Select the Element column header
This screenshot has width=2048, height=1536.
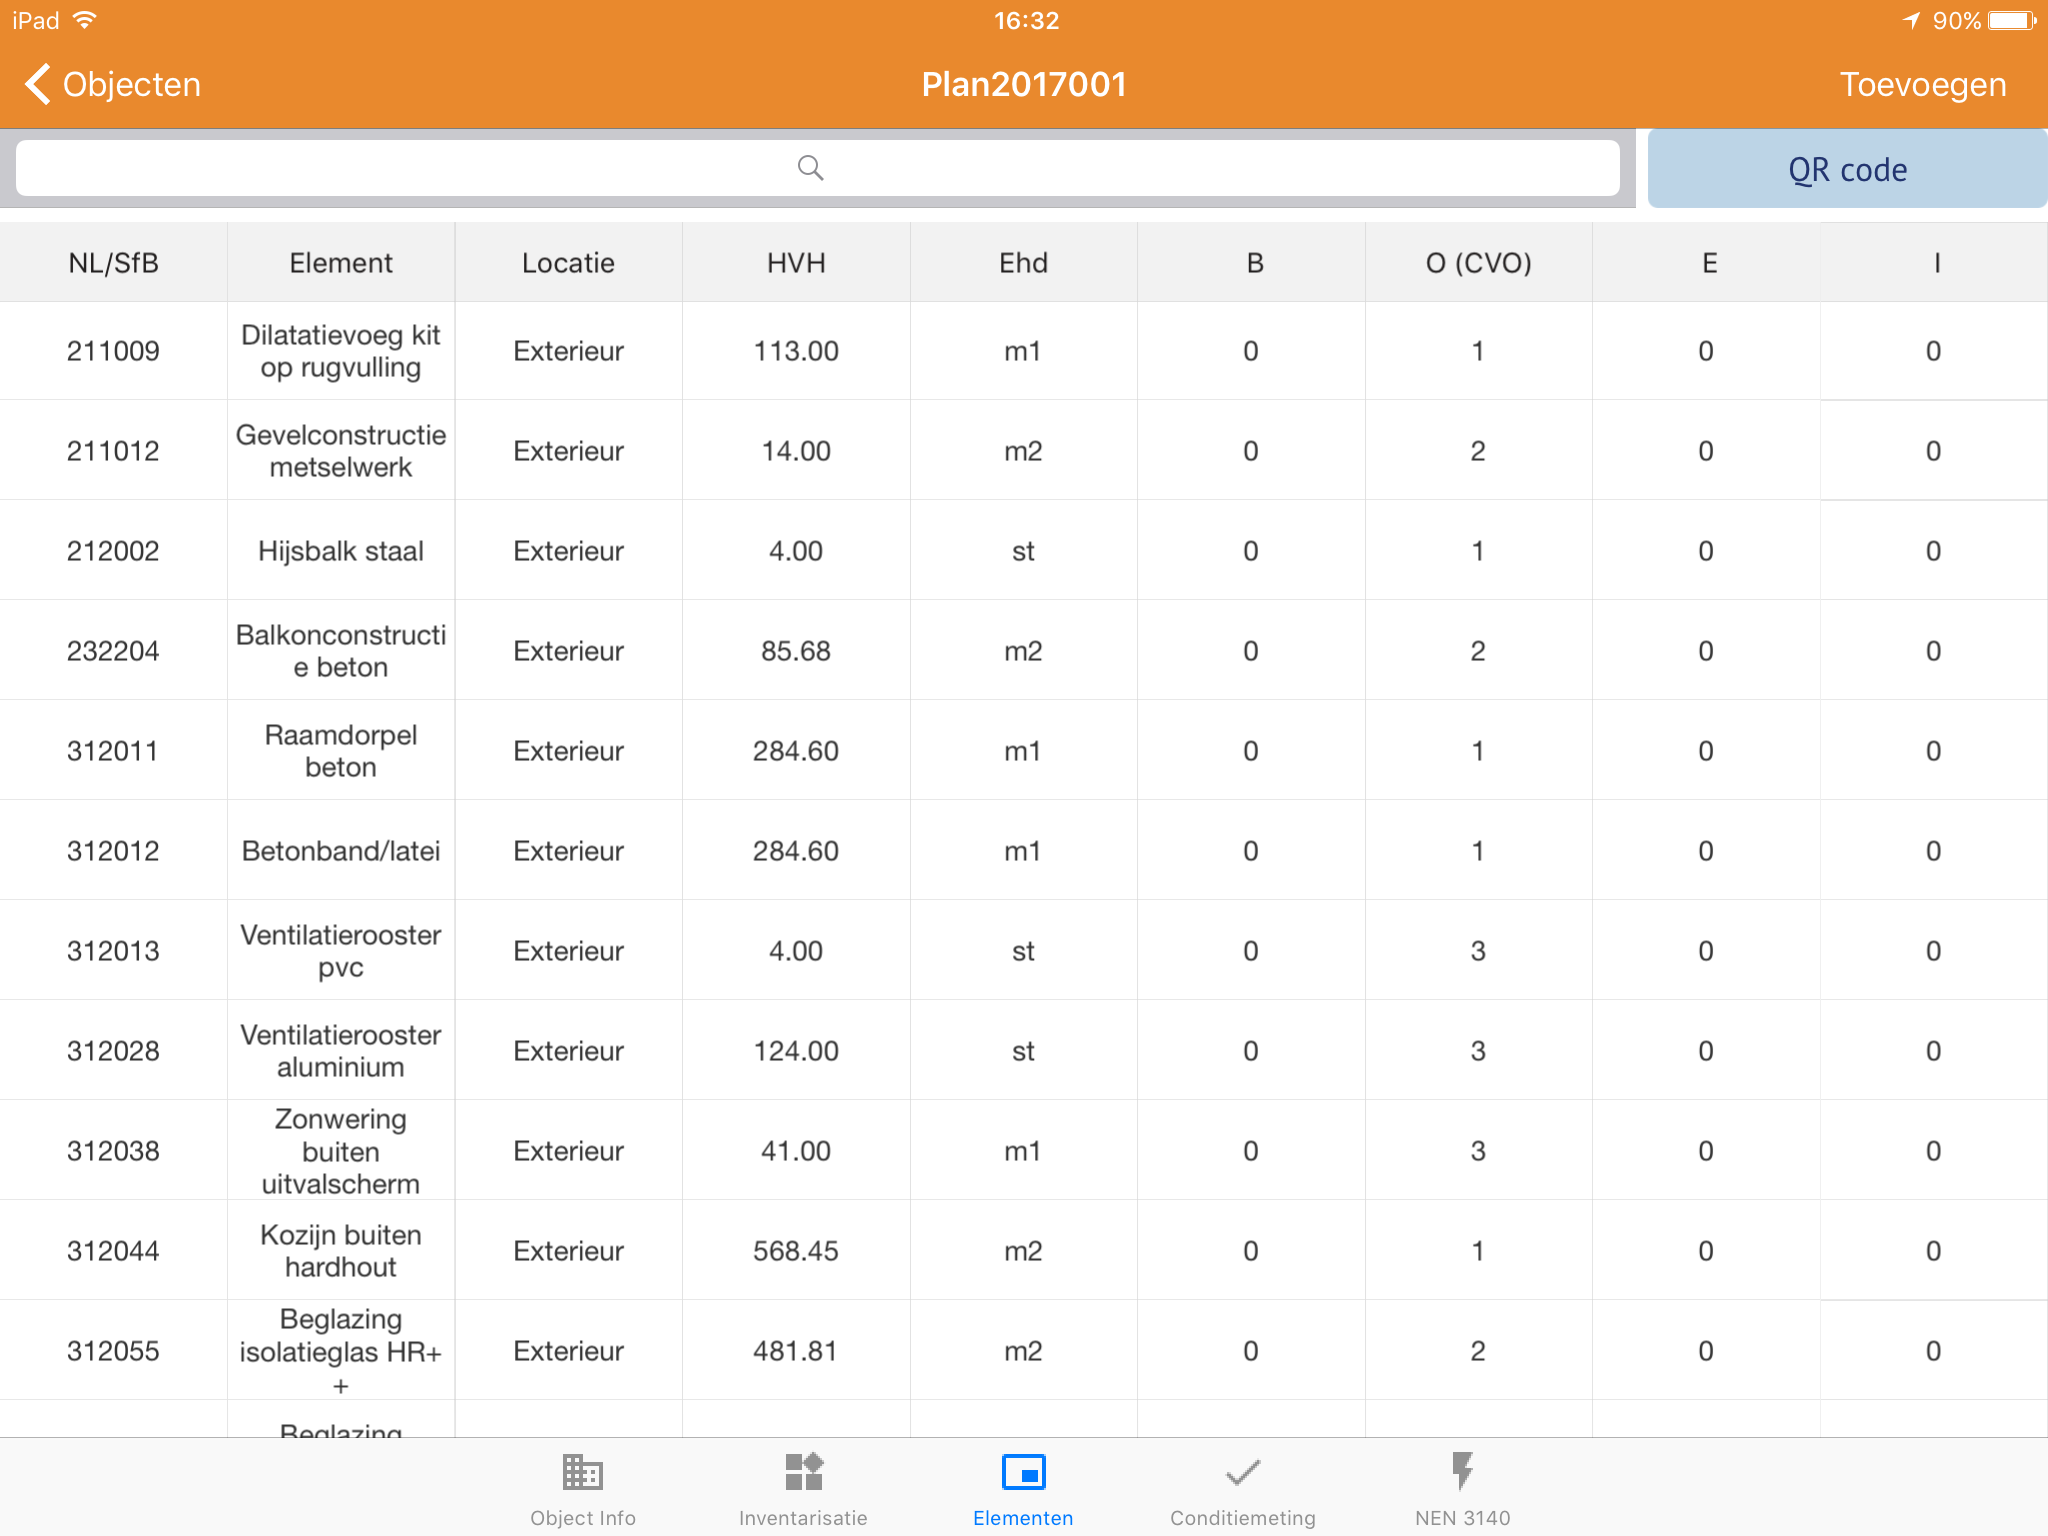coord(341,262)
